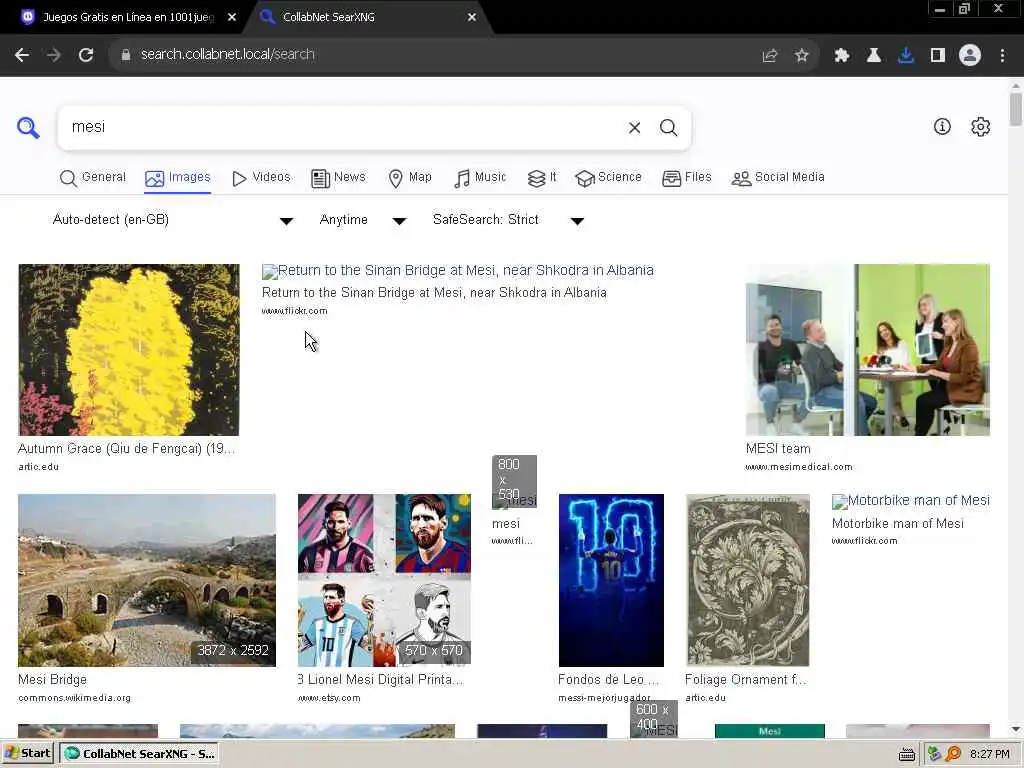1024x768 pixels.
Task: Select the General search category
Action: coord(93,178)
